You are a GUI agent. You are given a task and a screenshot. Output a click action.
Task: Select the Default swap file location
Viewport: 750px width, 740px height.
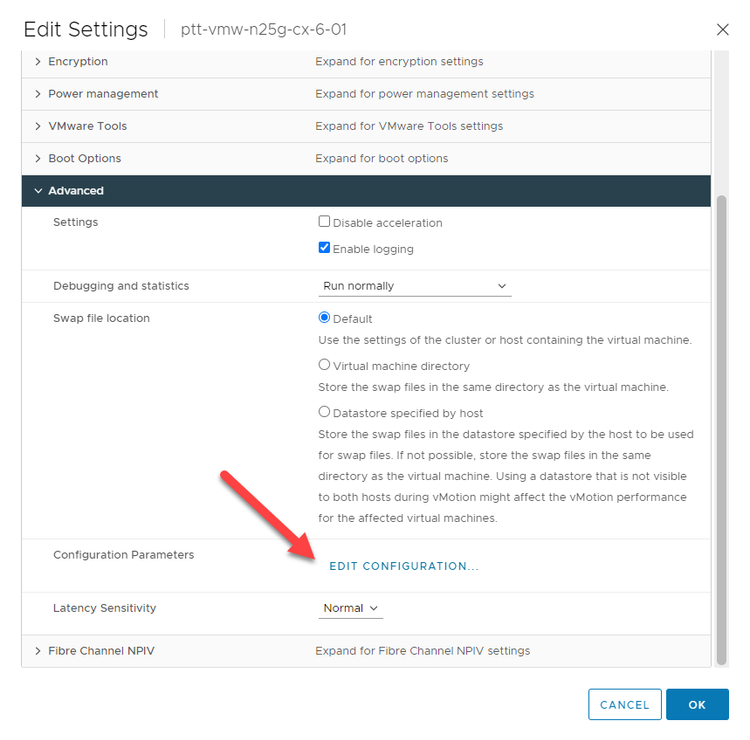324,318
